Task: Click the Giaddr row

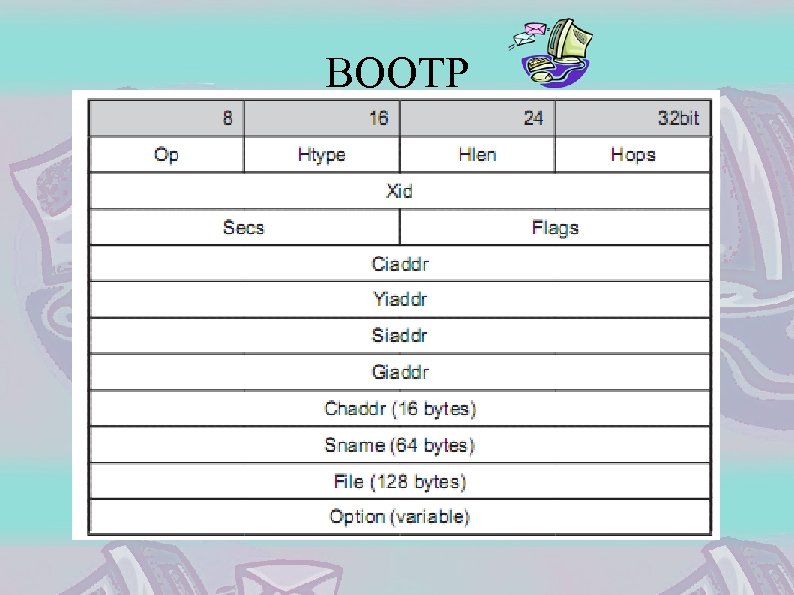Action: coord(399,372)
